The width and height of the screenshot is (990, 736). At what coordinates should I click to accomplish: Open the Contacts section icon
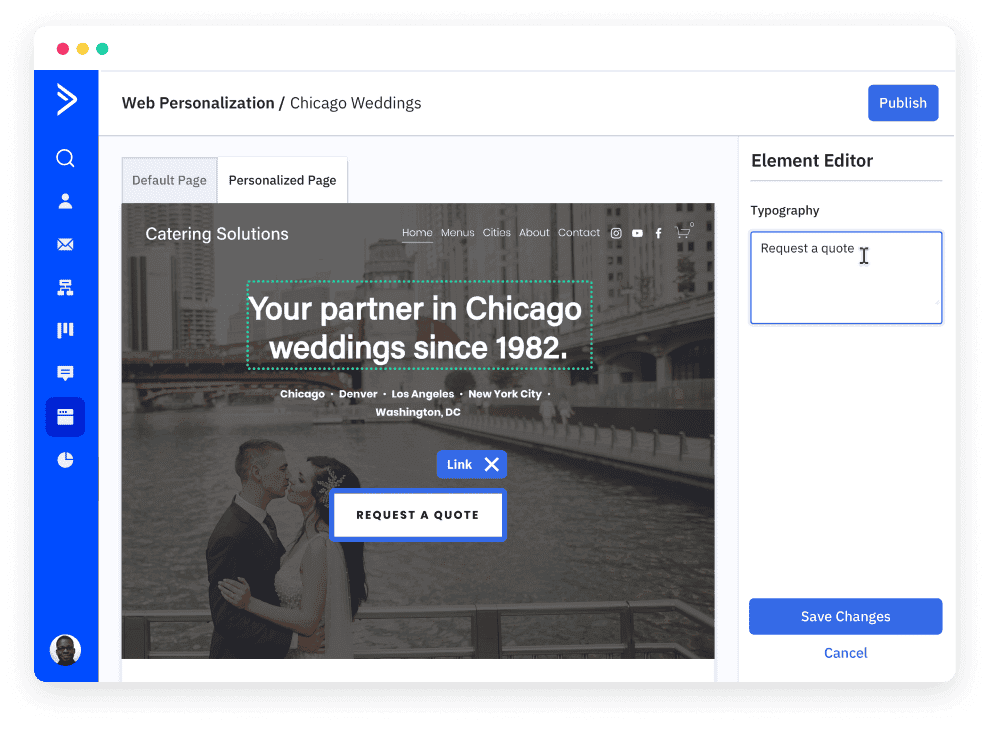(65, 201)
